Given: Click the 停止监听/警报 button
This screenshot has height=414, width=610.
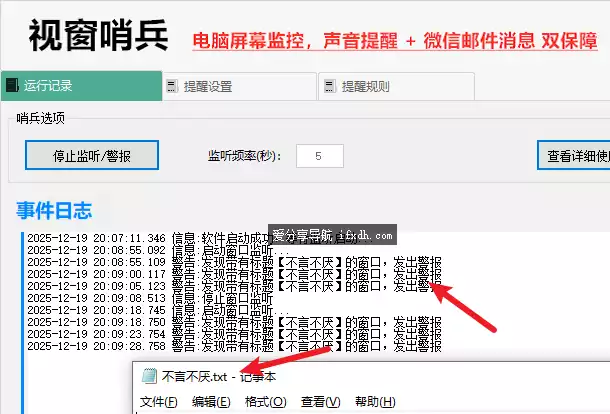Looking at the screenshot, I should click(x=92, y=155).
